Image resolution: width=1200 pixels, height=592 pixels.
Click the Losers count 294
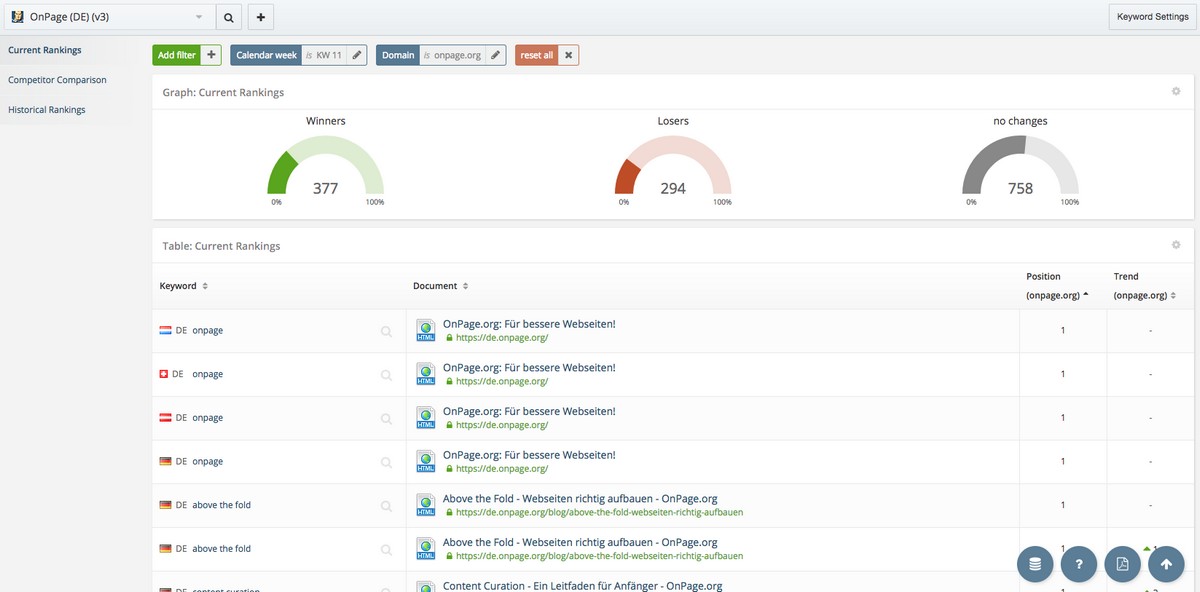pyautogui.click(x=673, y=188)
